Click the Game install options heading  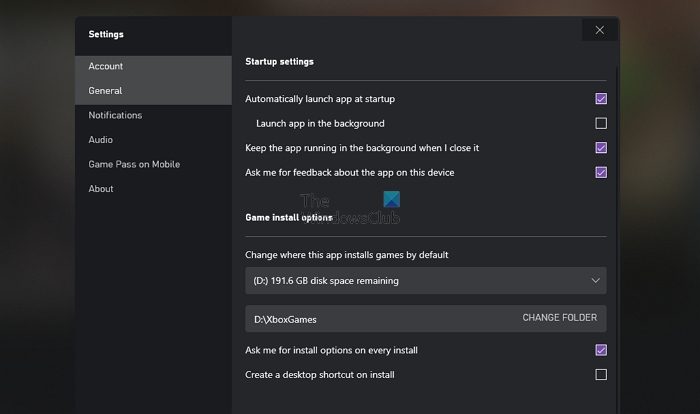coord(289,217)
